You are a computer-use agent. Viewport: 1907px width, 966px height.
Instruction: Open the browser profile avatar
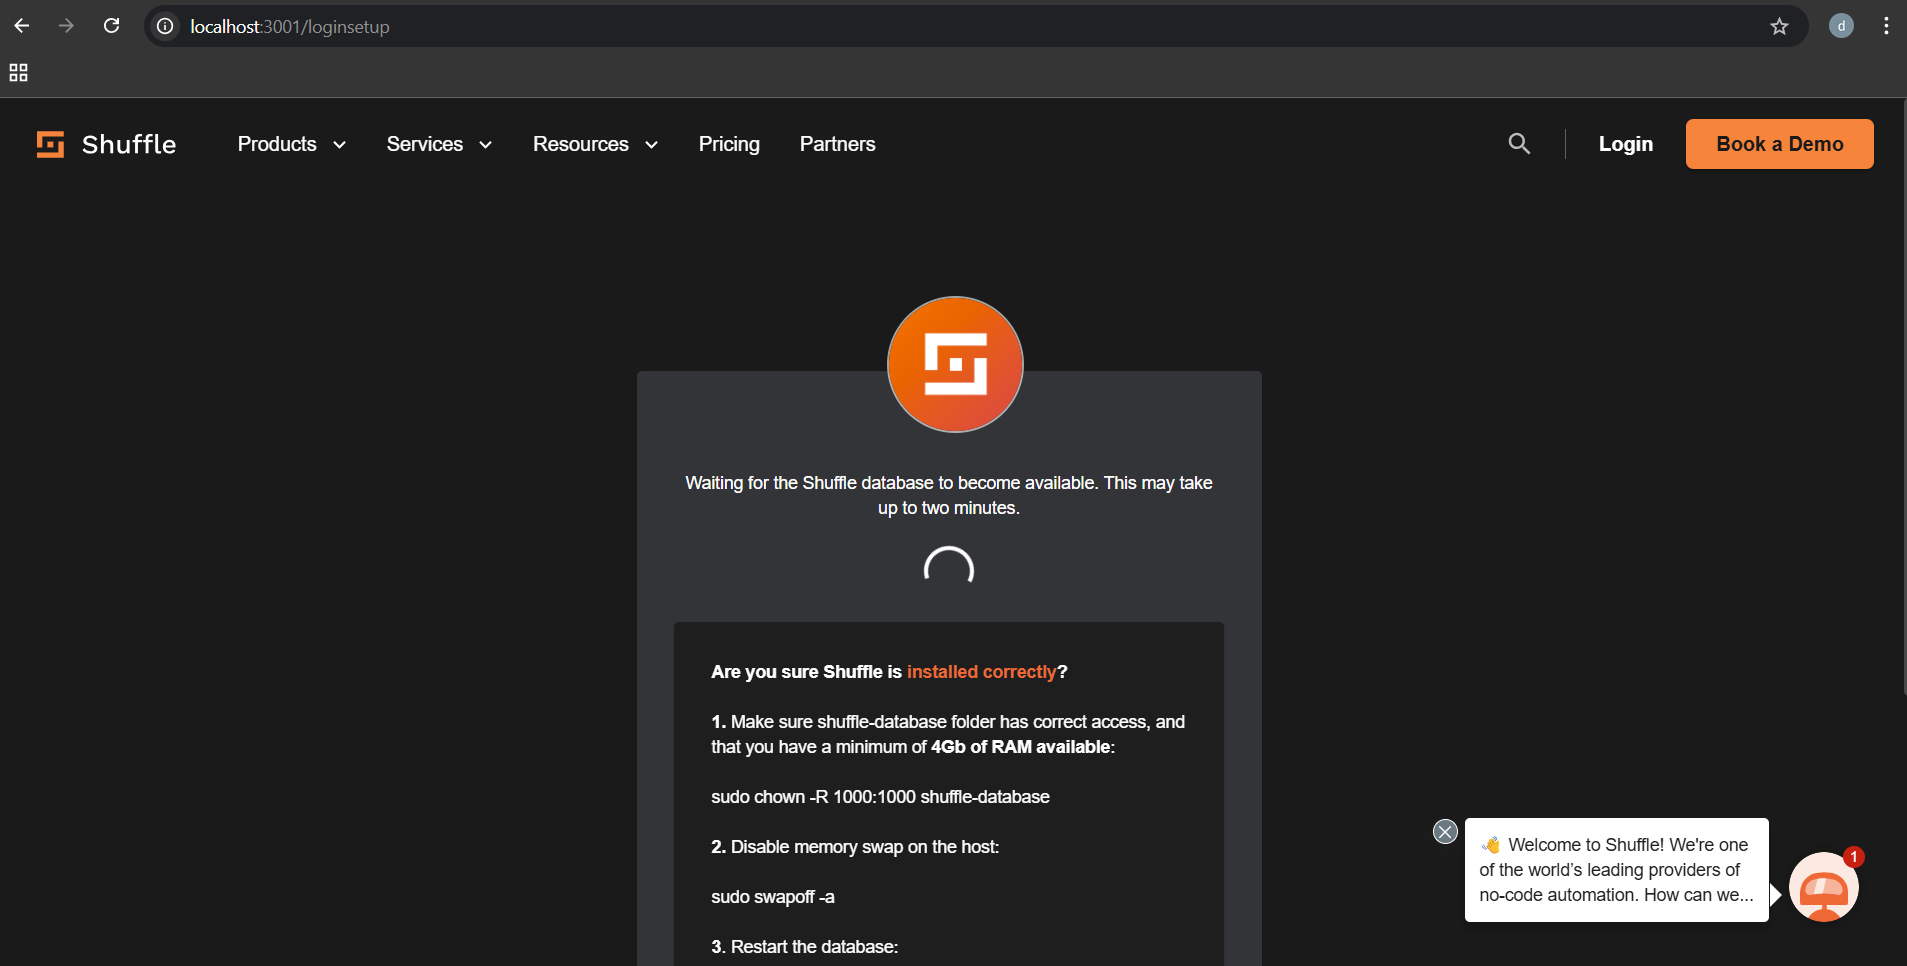(x=1841, y=26)
